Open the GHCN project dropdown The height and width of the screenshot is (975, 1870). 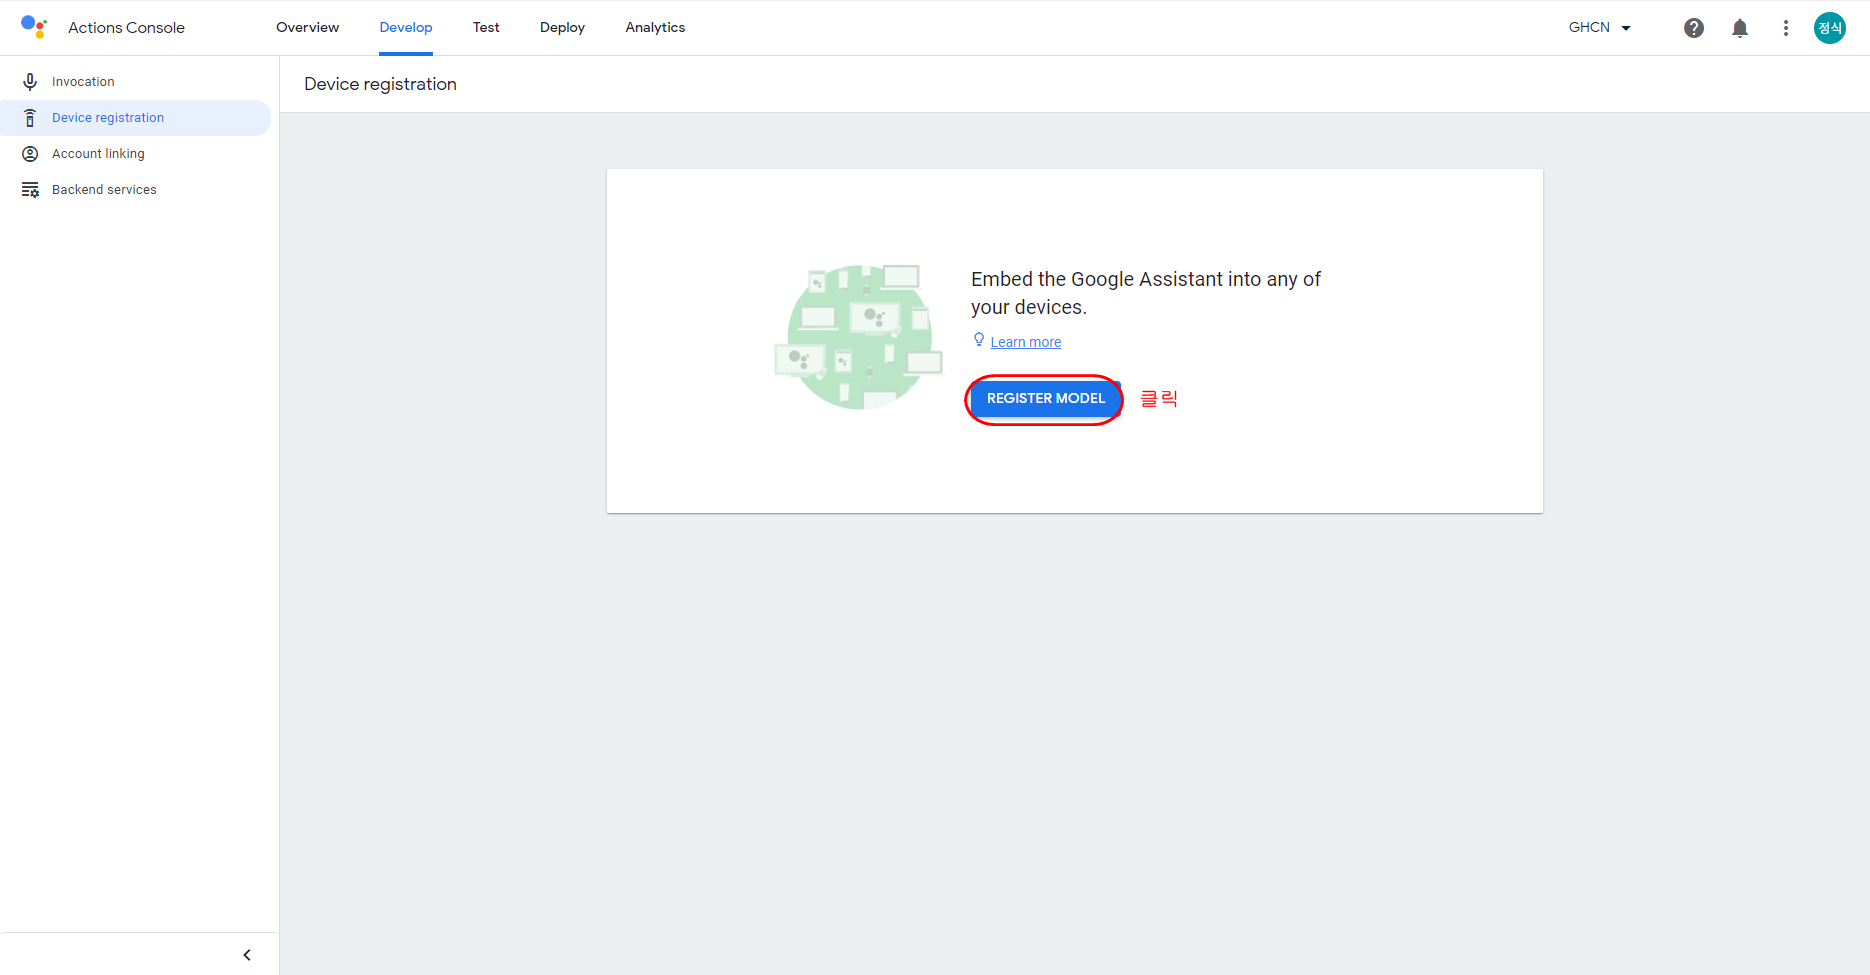tap(1600, 28)
